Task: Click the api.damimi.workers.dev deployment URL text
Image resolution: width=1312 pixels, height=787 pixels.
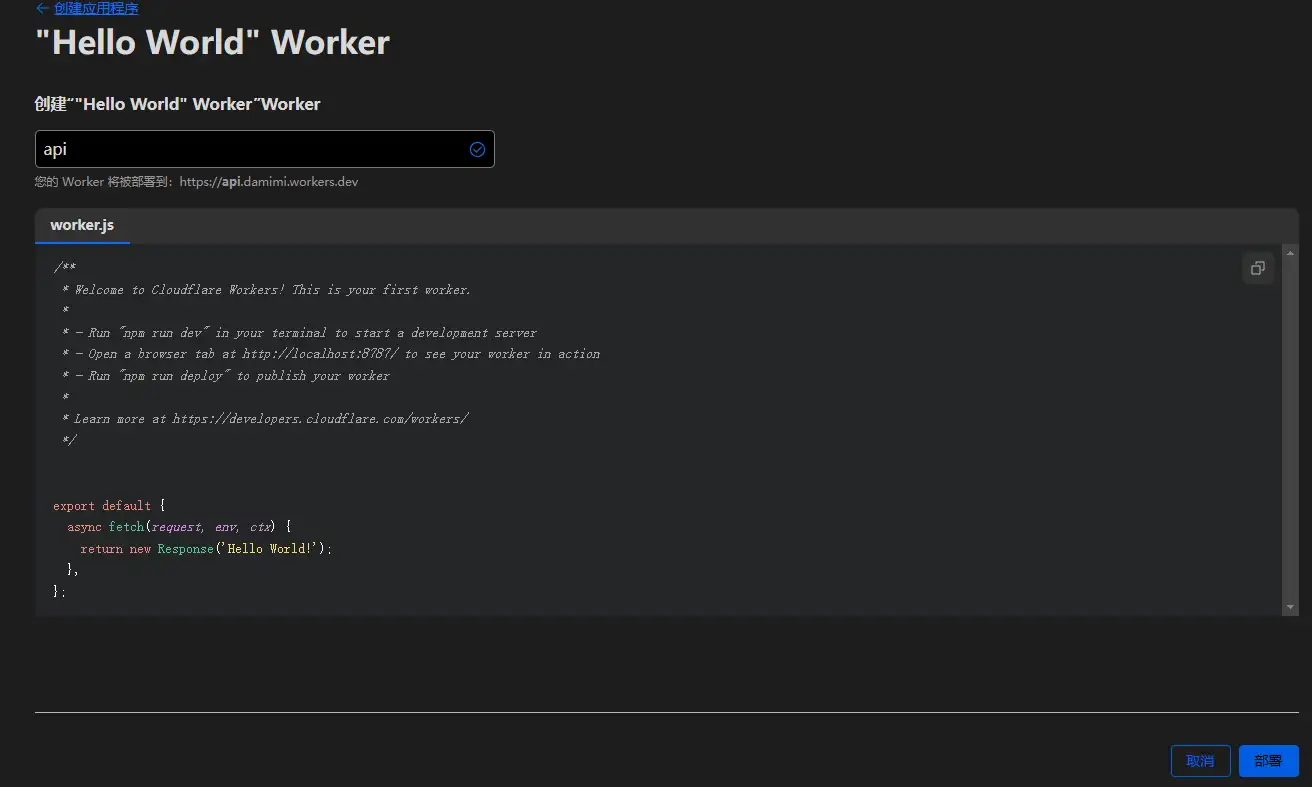Action: (269, 182)
